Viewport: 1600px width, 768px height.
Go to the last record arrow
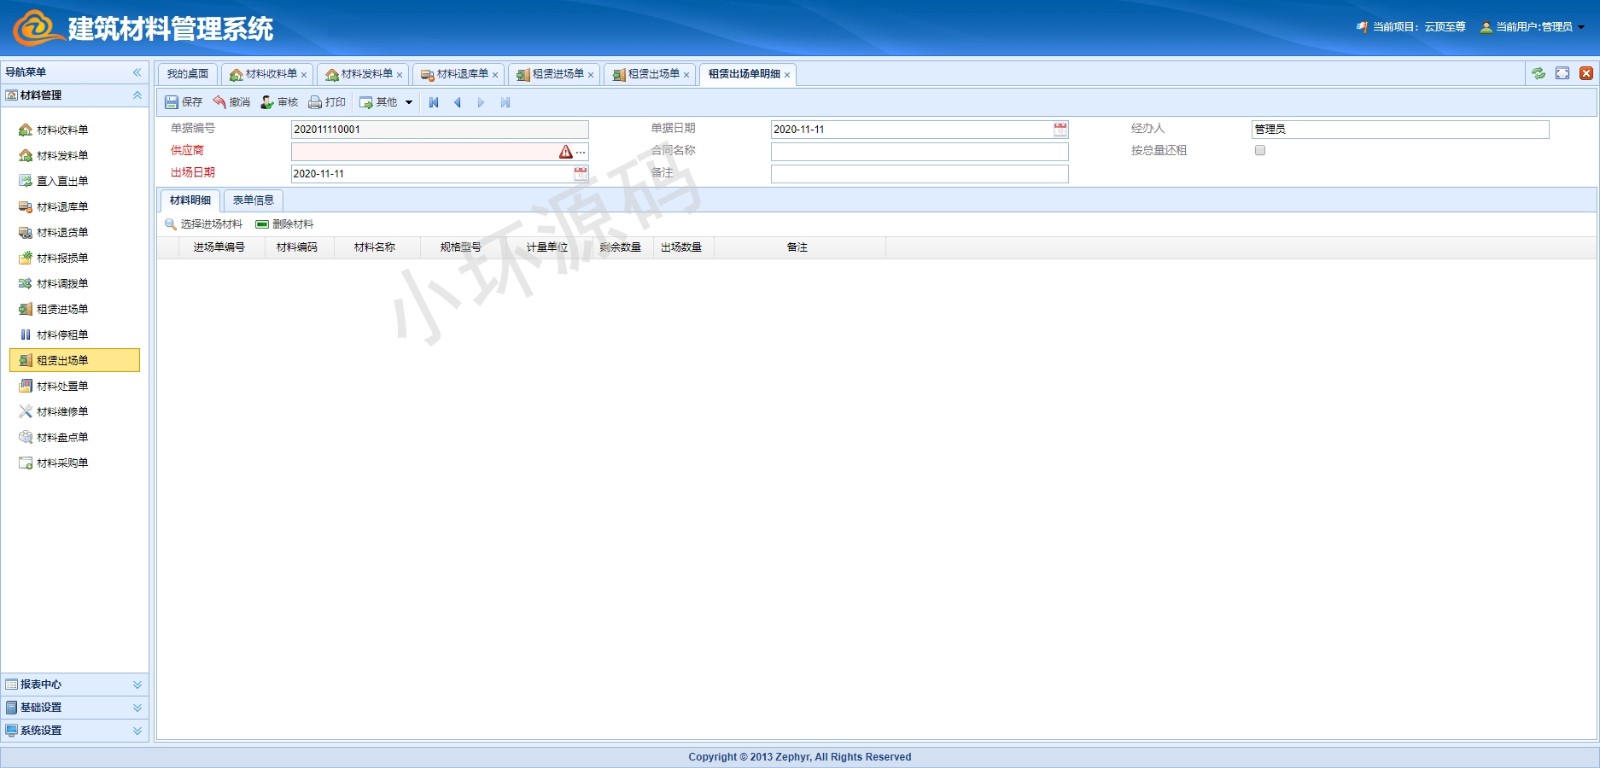coord(505,102)
